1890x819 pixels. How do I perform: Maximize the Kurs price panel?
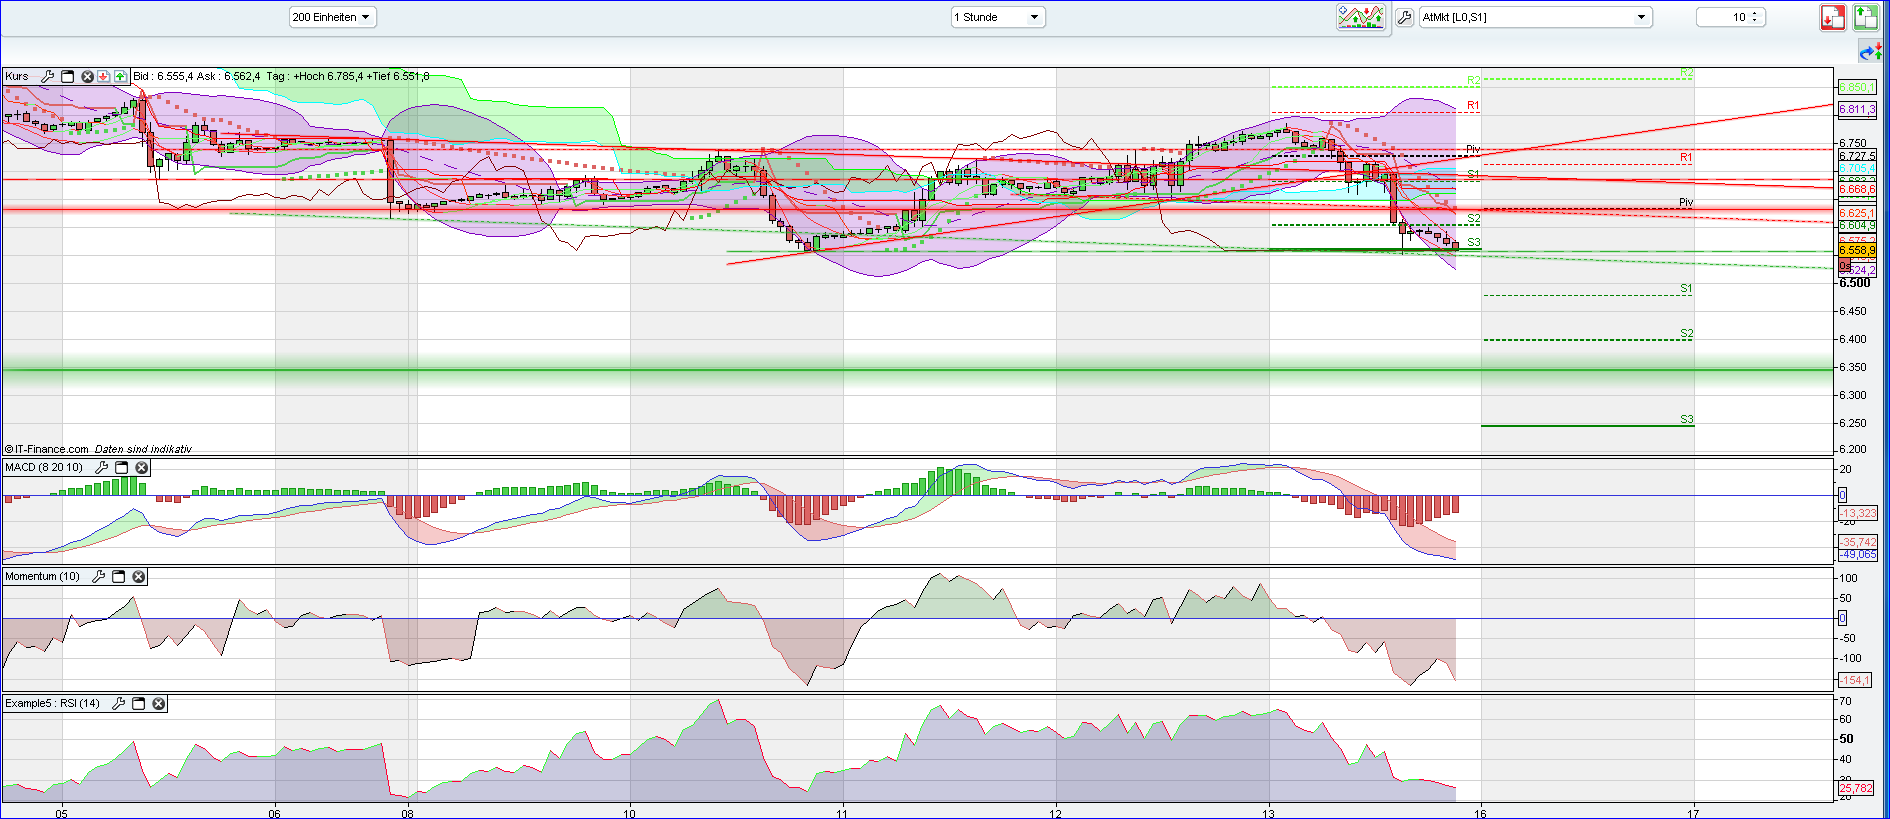(x=68, y=76)
